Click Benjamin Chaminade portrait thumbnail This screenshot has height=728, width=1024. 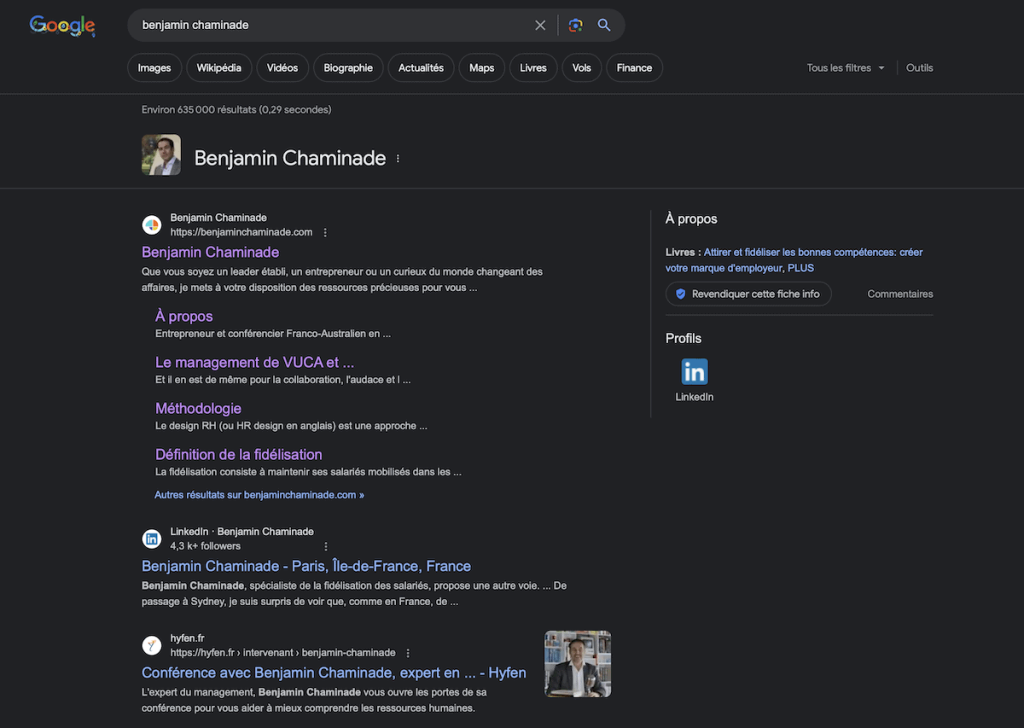161,155
